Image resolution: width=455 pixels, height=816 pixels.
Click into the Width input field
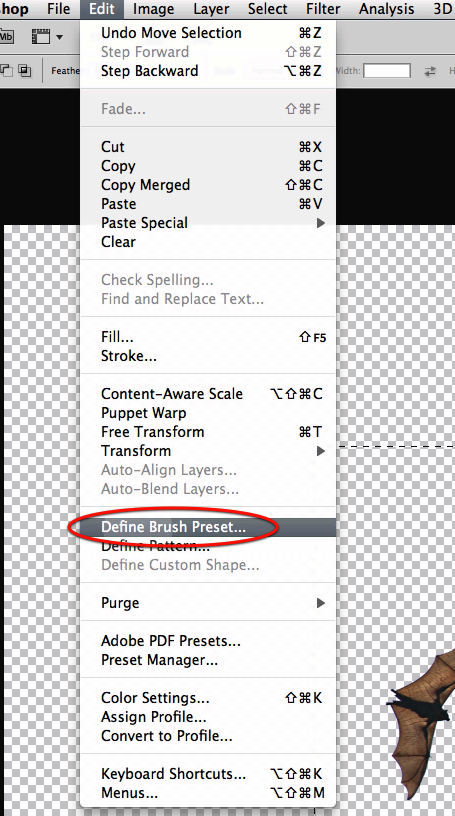(x=387, y=71)
